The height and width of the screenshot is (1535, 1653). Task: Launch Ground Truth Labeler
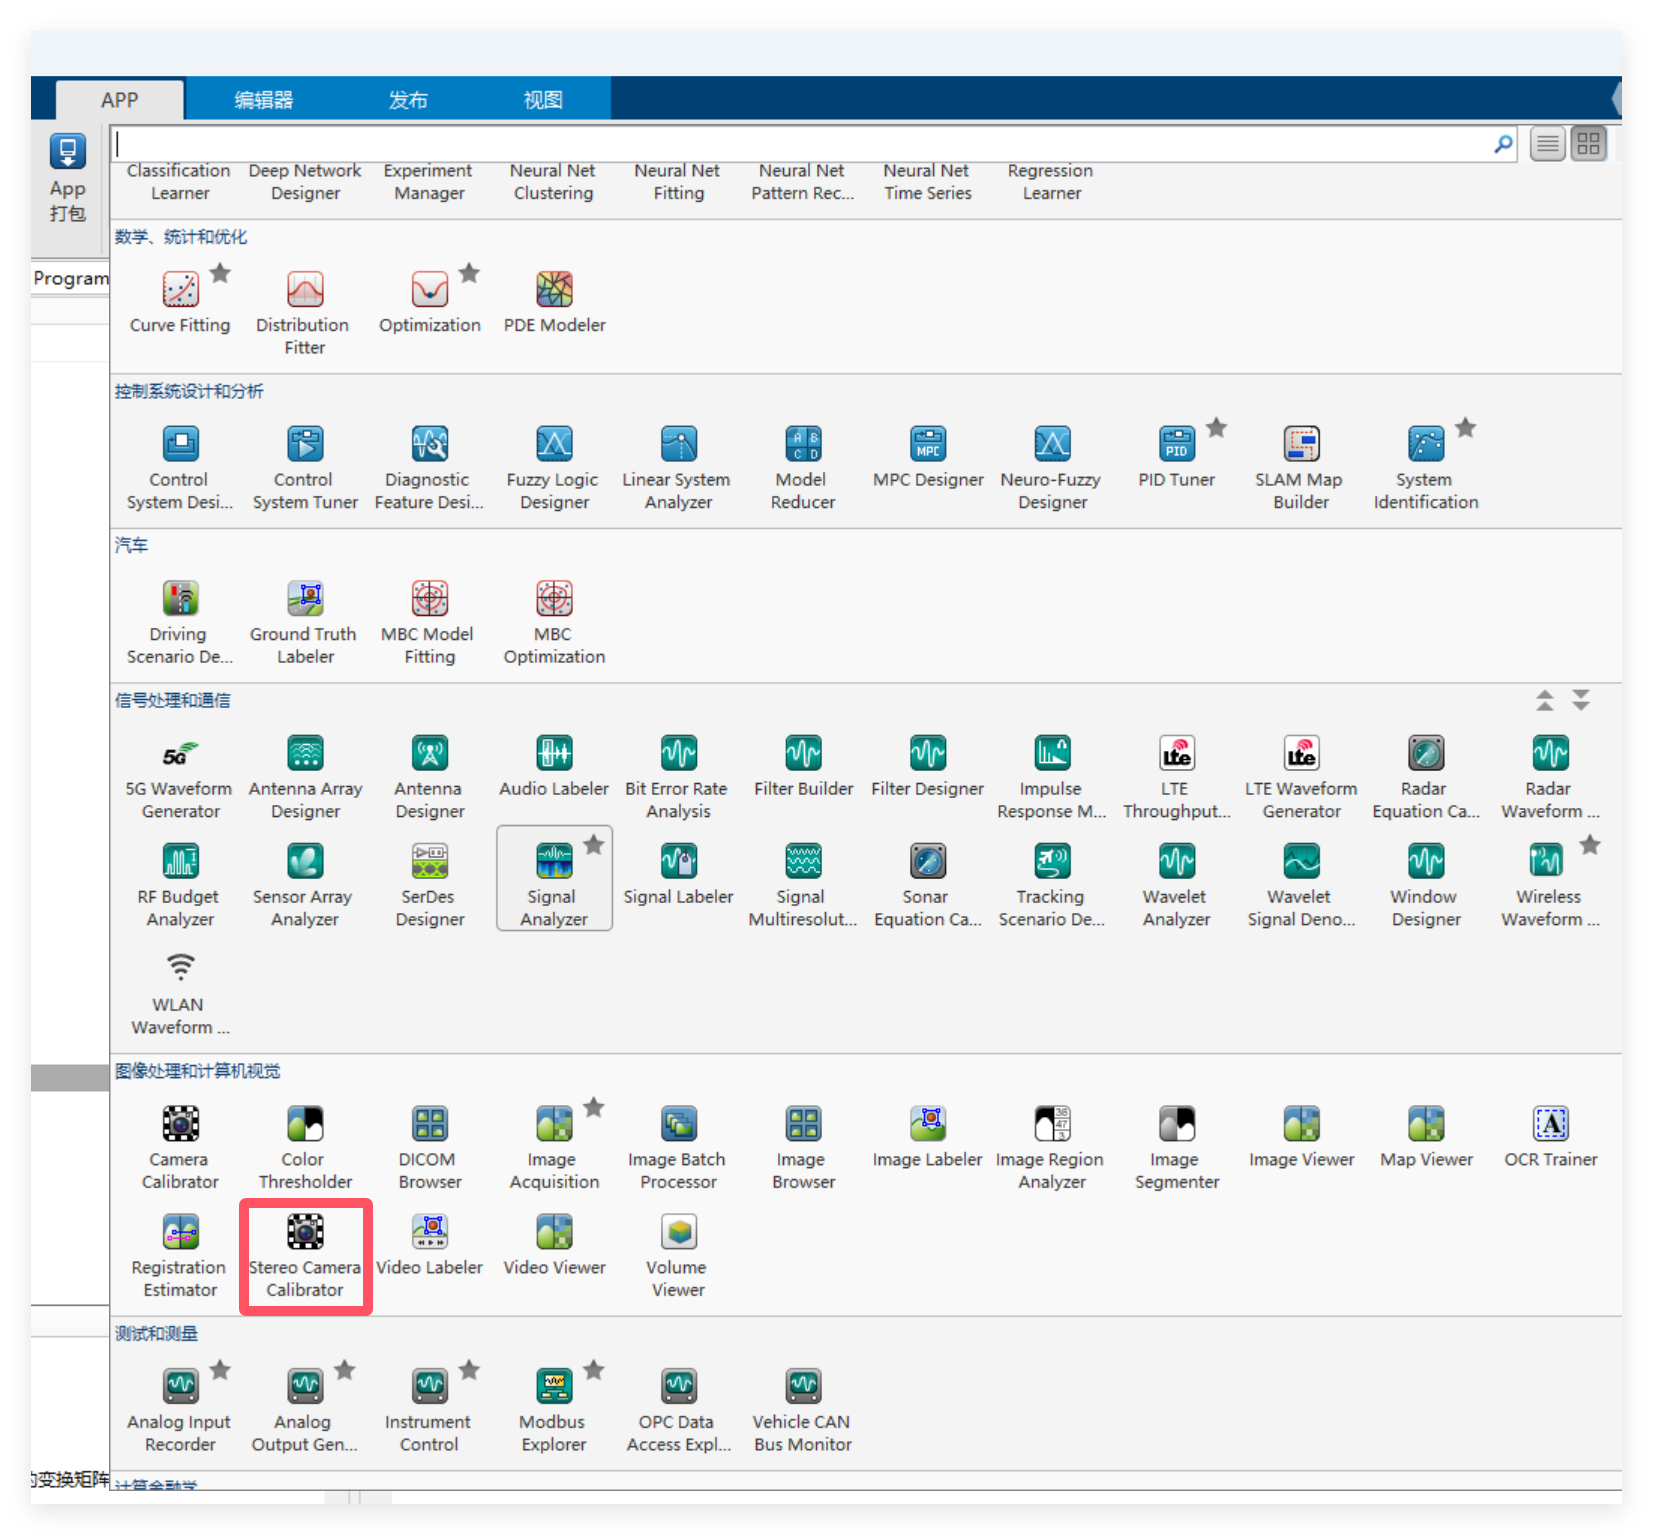pyautogui.click(x=305, y=621)
